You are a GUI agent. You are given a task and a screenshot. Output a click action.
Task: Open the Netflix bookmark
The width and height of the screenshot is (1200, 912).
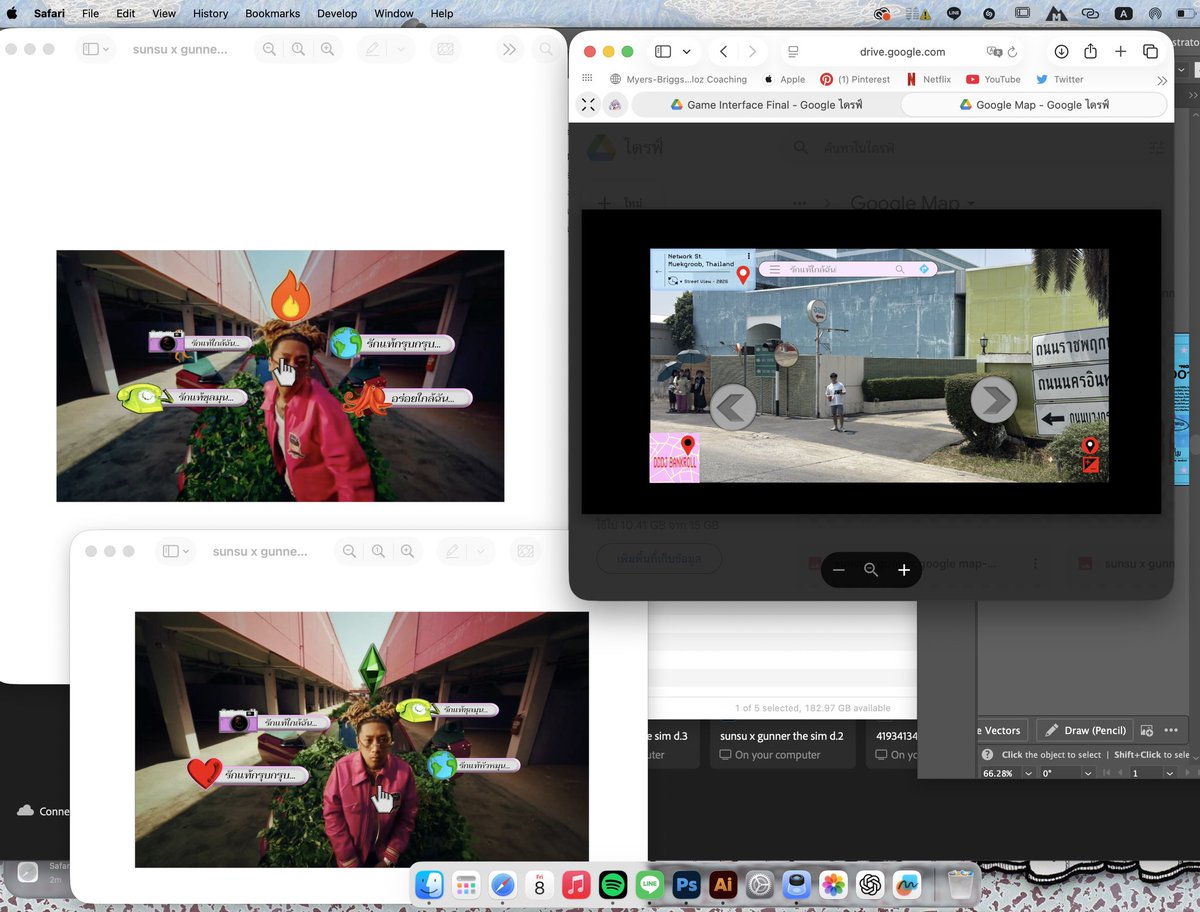(929, 79)
